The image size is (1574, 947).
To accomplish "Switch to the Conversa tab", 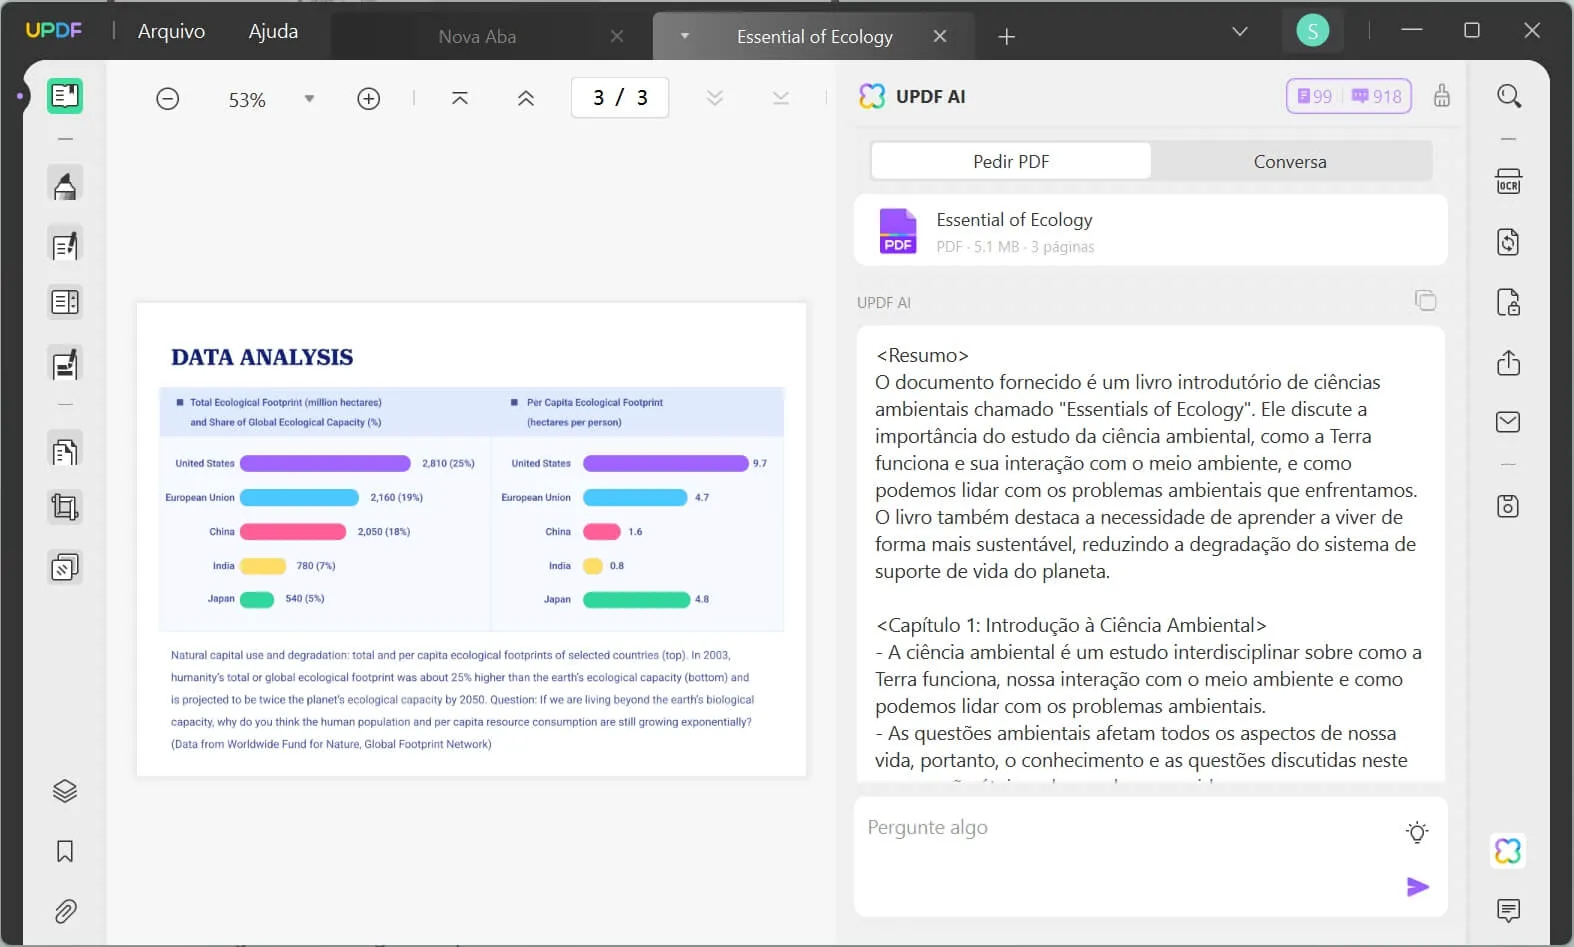I will tap(1290, 161).
